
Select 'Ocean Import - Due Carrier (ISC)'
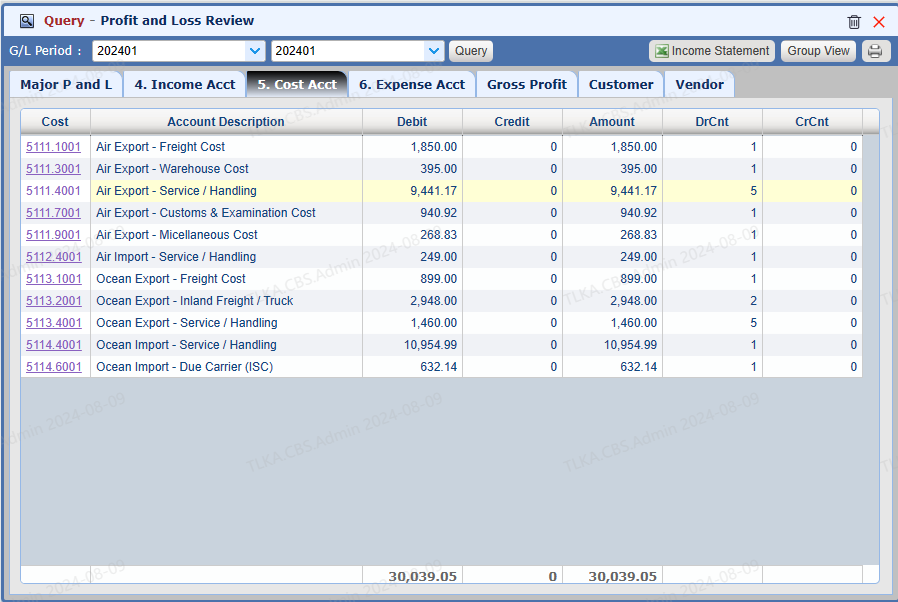[x=184, y=367]
